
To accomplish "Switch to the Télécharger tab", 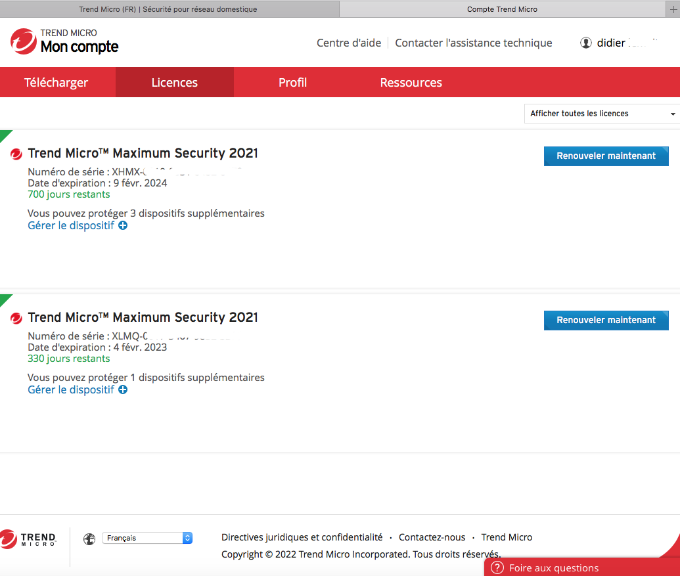I will (x=56, y=82).
